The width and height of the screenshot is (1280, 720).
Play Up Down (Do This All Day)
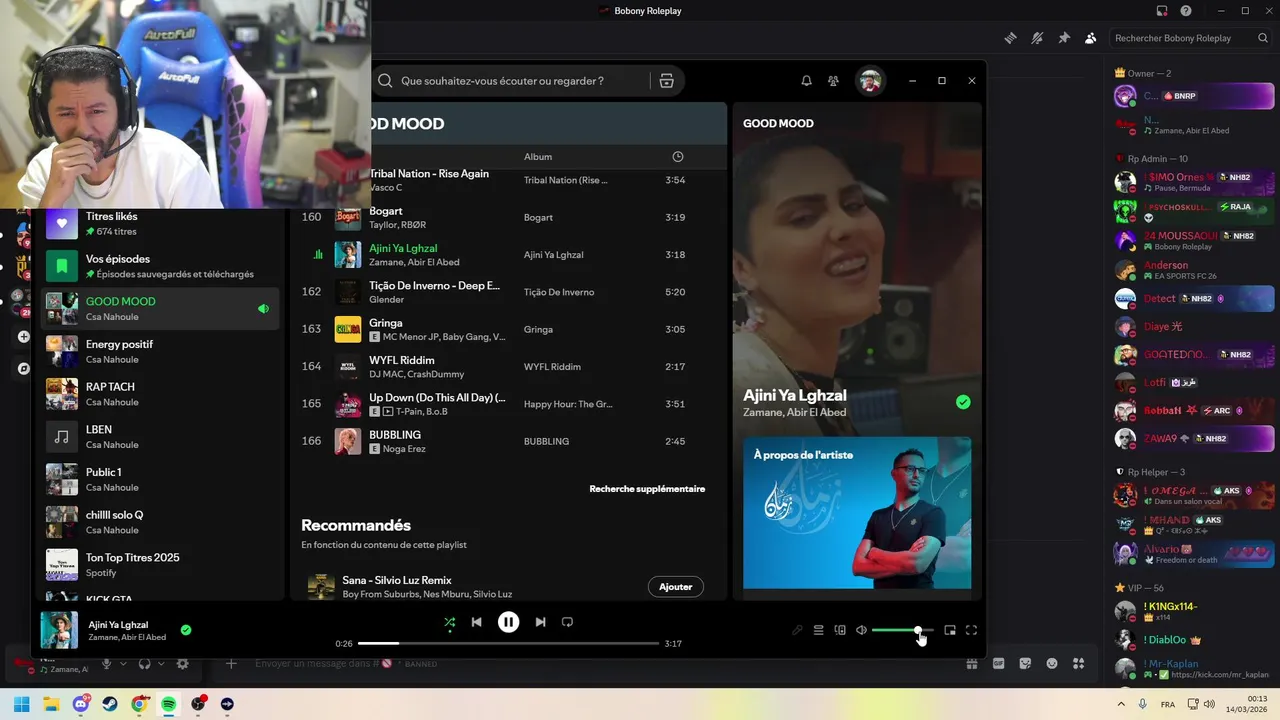click(x=510, y=404)
